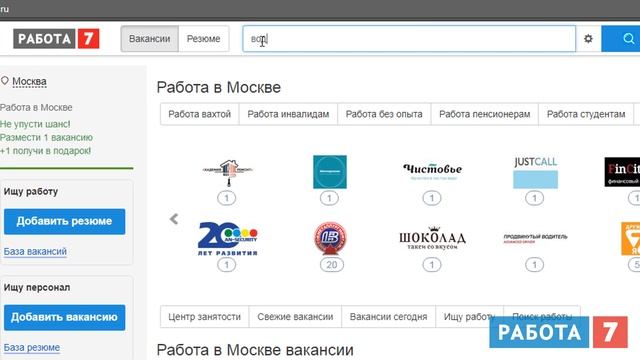Click the Размести 1 вакансию promo text
640x360 pixels.
(x=46, y=138)
